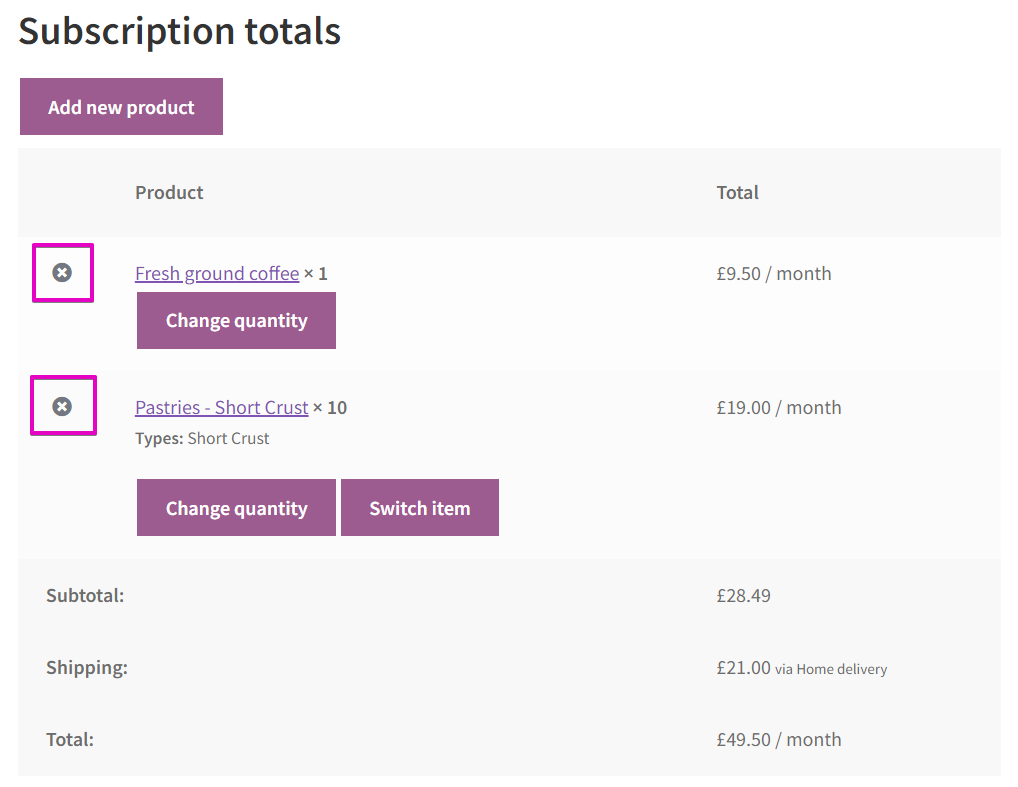The width and height of the screenshot is (1018, 787).
Task: Click the Total column header
Action: (737, 193)
